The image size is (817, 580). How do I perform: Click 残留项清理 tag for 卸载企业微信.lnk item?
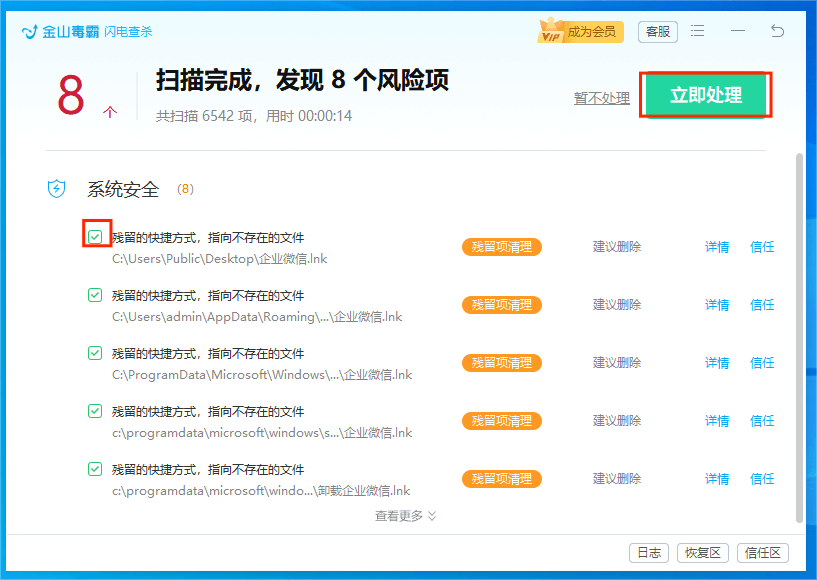point(501,479)
